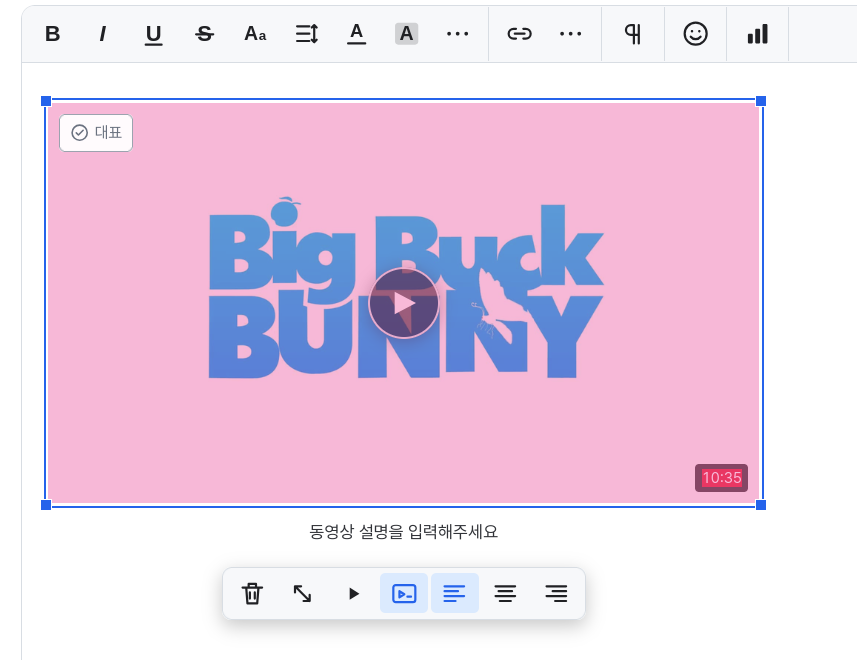857x660 pixels.
Task: Open the text color picker
Action: tap(356, 34)
